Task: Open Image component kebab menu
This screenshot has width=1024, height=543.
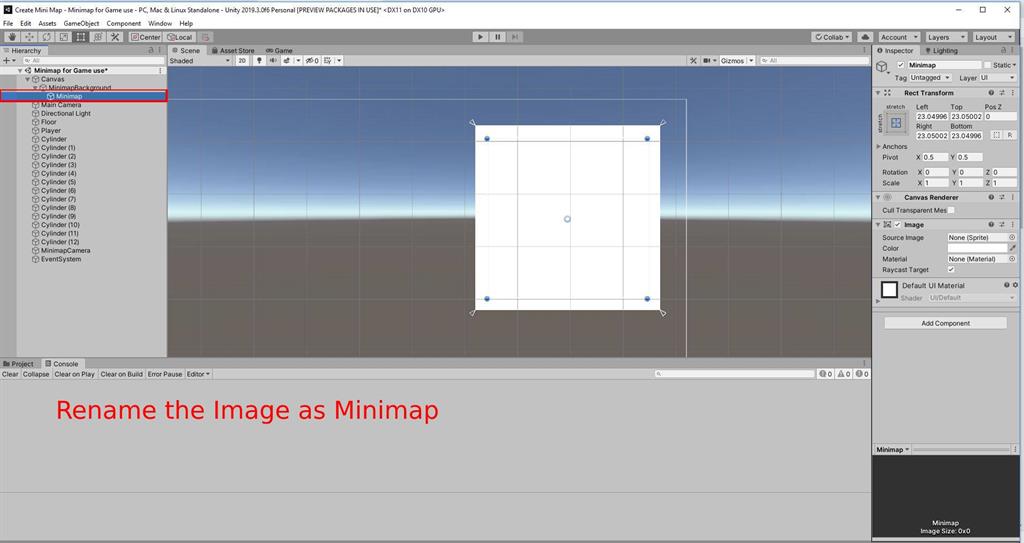Action: click(1013, 225)
